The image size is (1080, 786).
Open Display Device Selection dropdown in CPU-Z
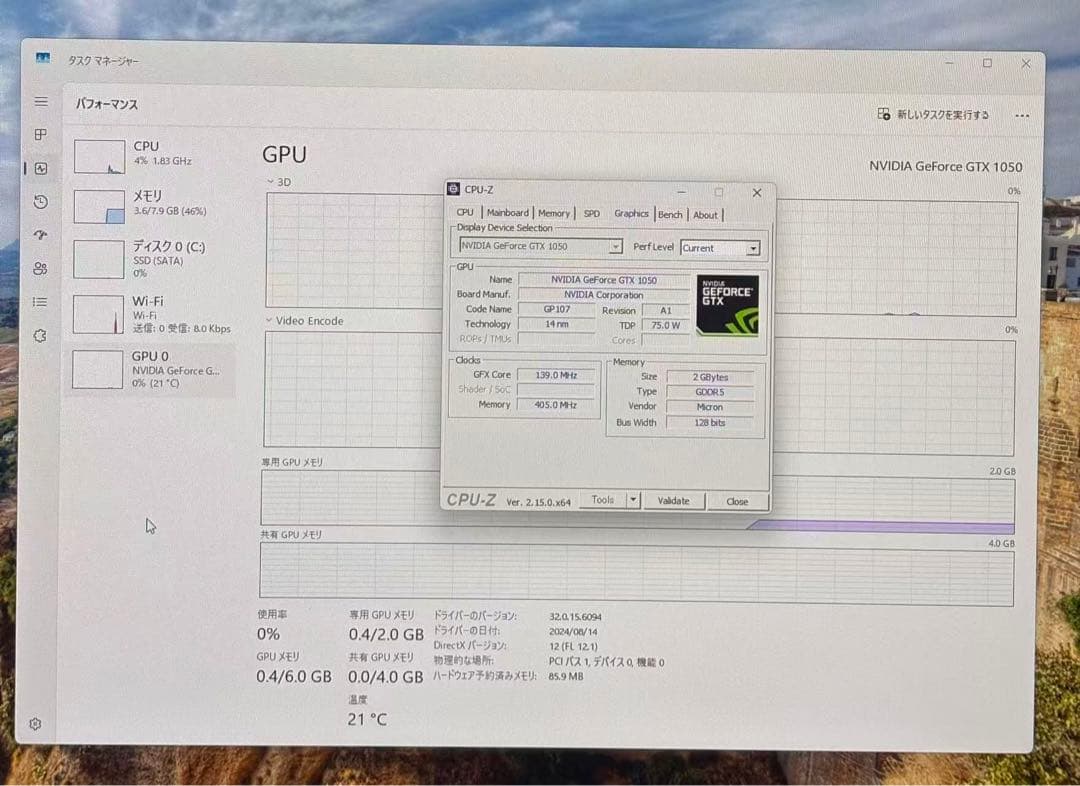pos(541,246)
